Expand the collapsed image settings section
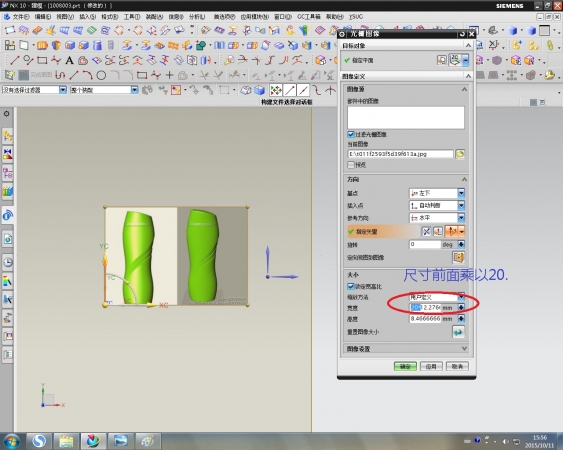Screen dimensions: 563x450 click(x=406, y=349)
